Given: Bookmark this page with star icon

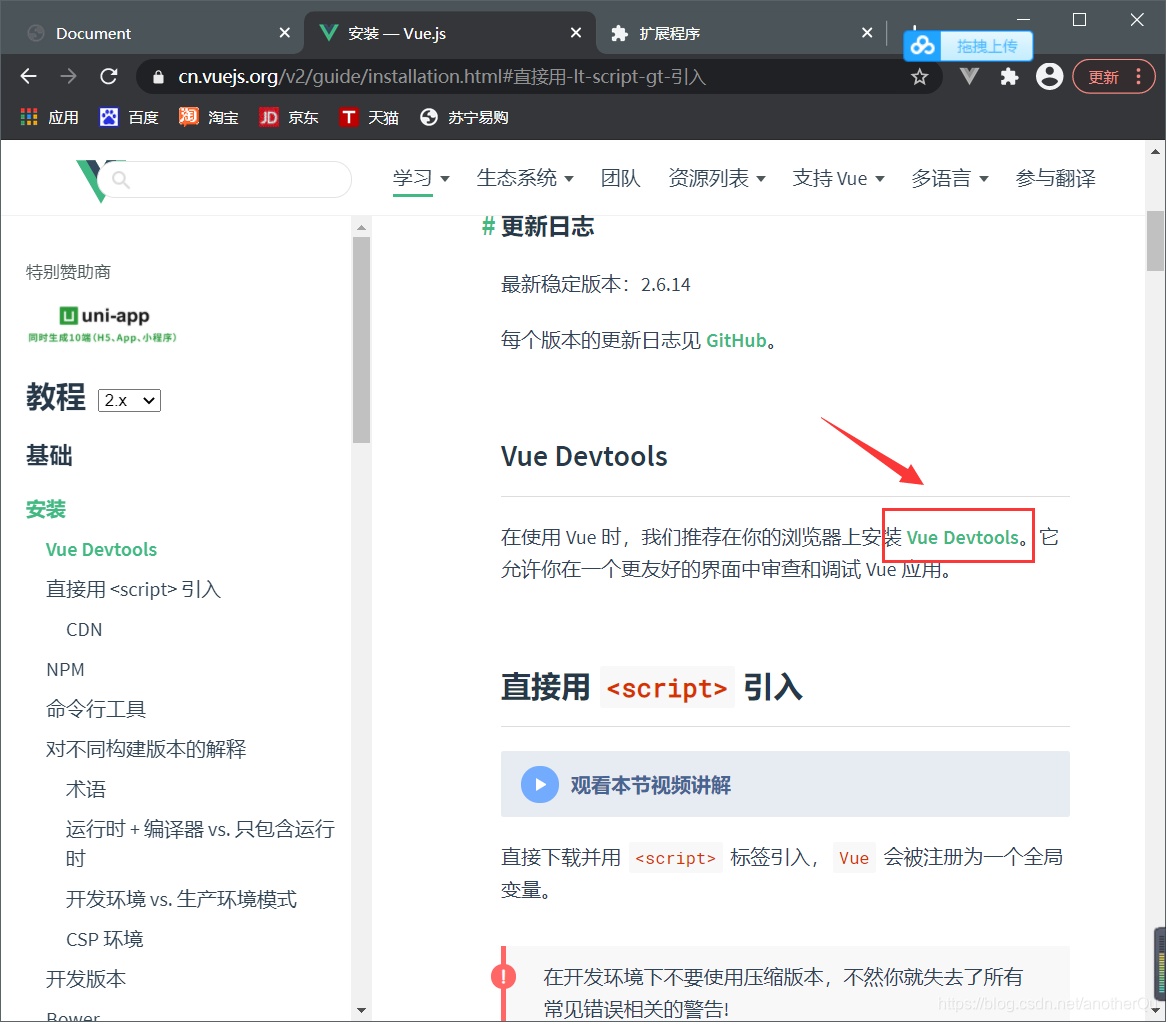Looking at the screenshot, I should click(x=920, y=77).
